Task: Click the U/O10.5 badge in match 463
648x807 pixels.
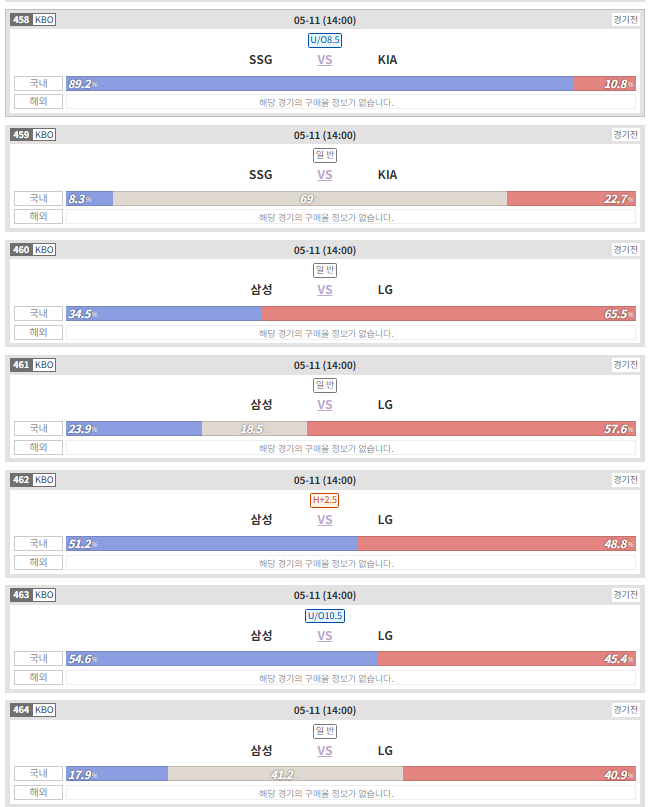Action: point(325,616)
